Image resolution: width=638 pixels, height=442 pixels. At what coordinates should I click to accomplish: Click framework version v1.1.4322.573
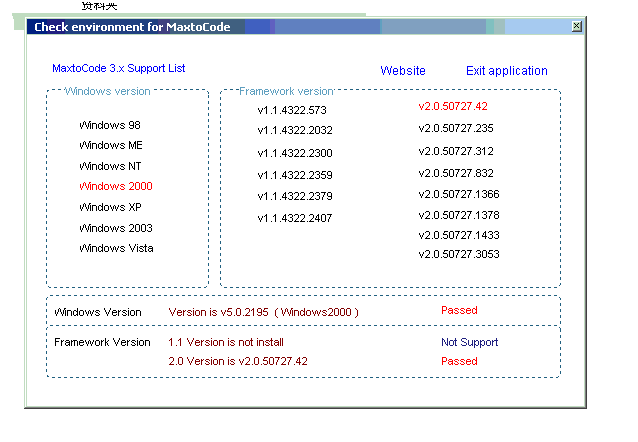coord(292,110)
